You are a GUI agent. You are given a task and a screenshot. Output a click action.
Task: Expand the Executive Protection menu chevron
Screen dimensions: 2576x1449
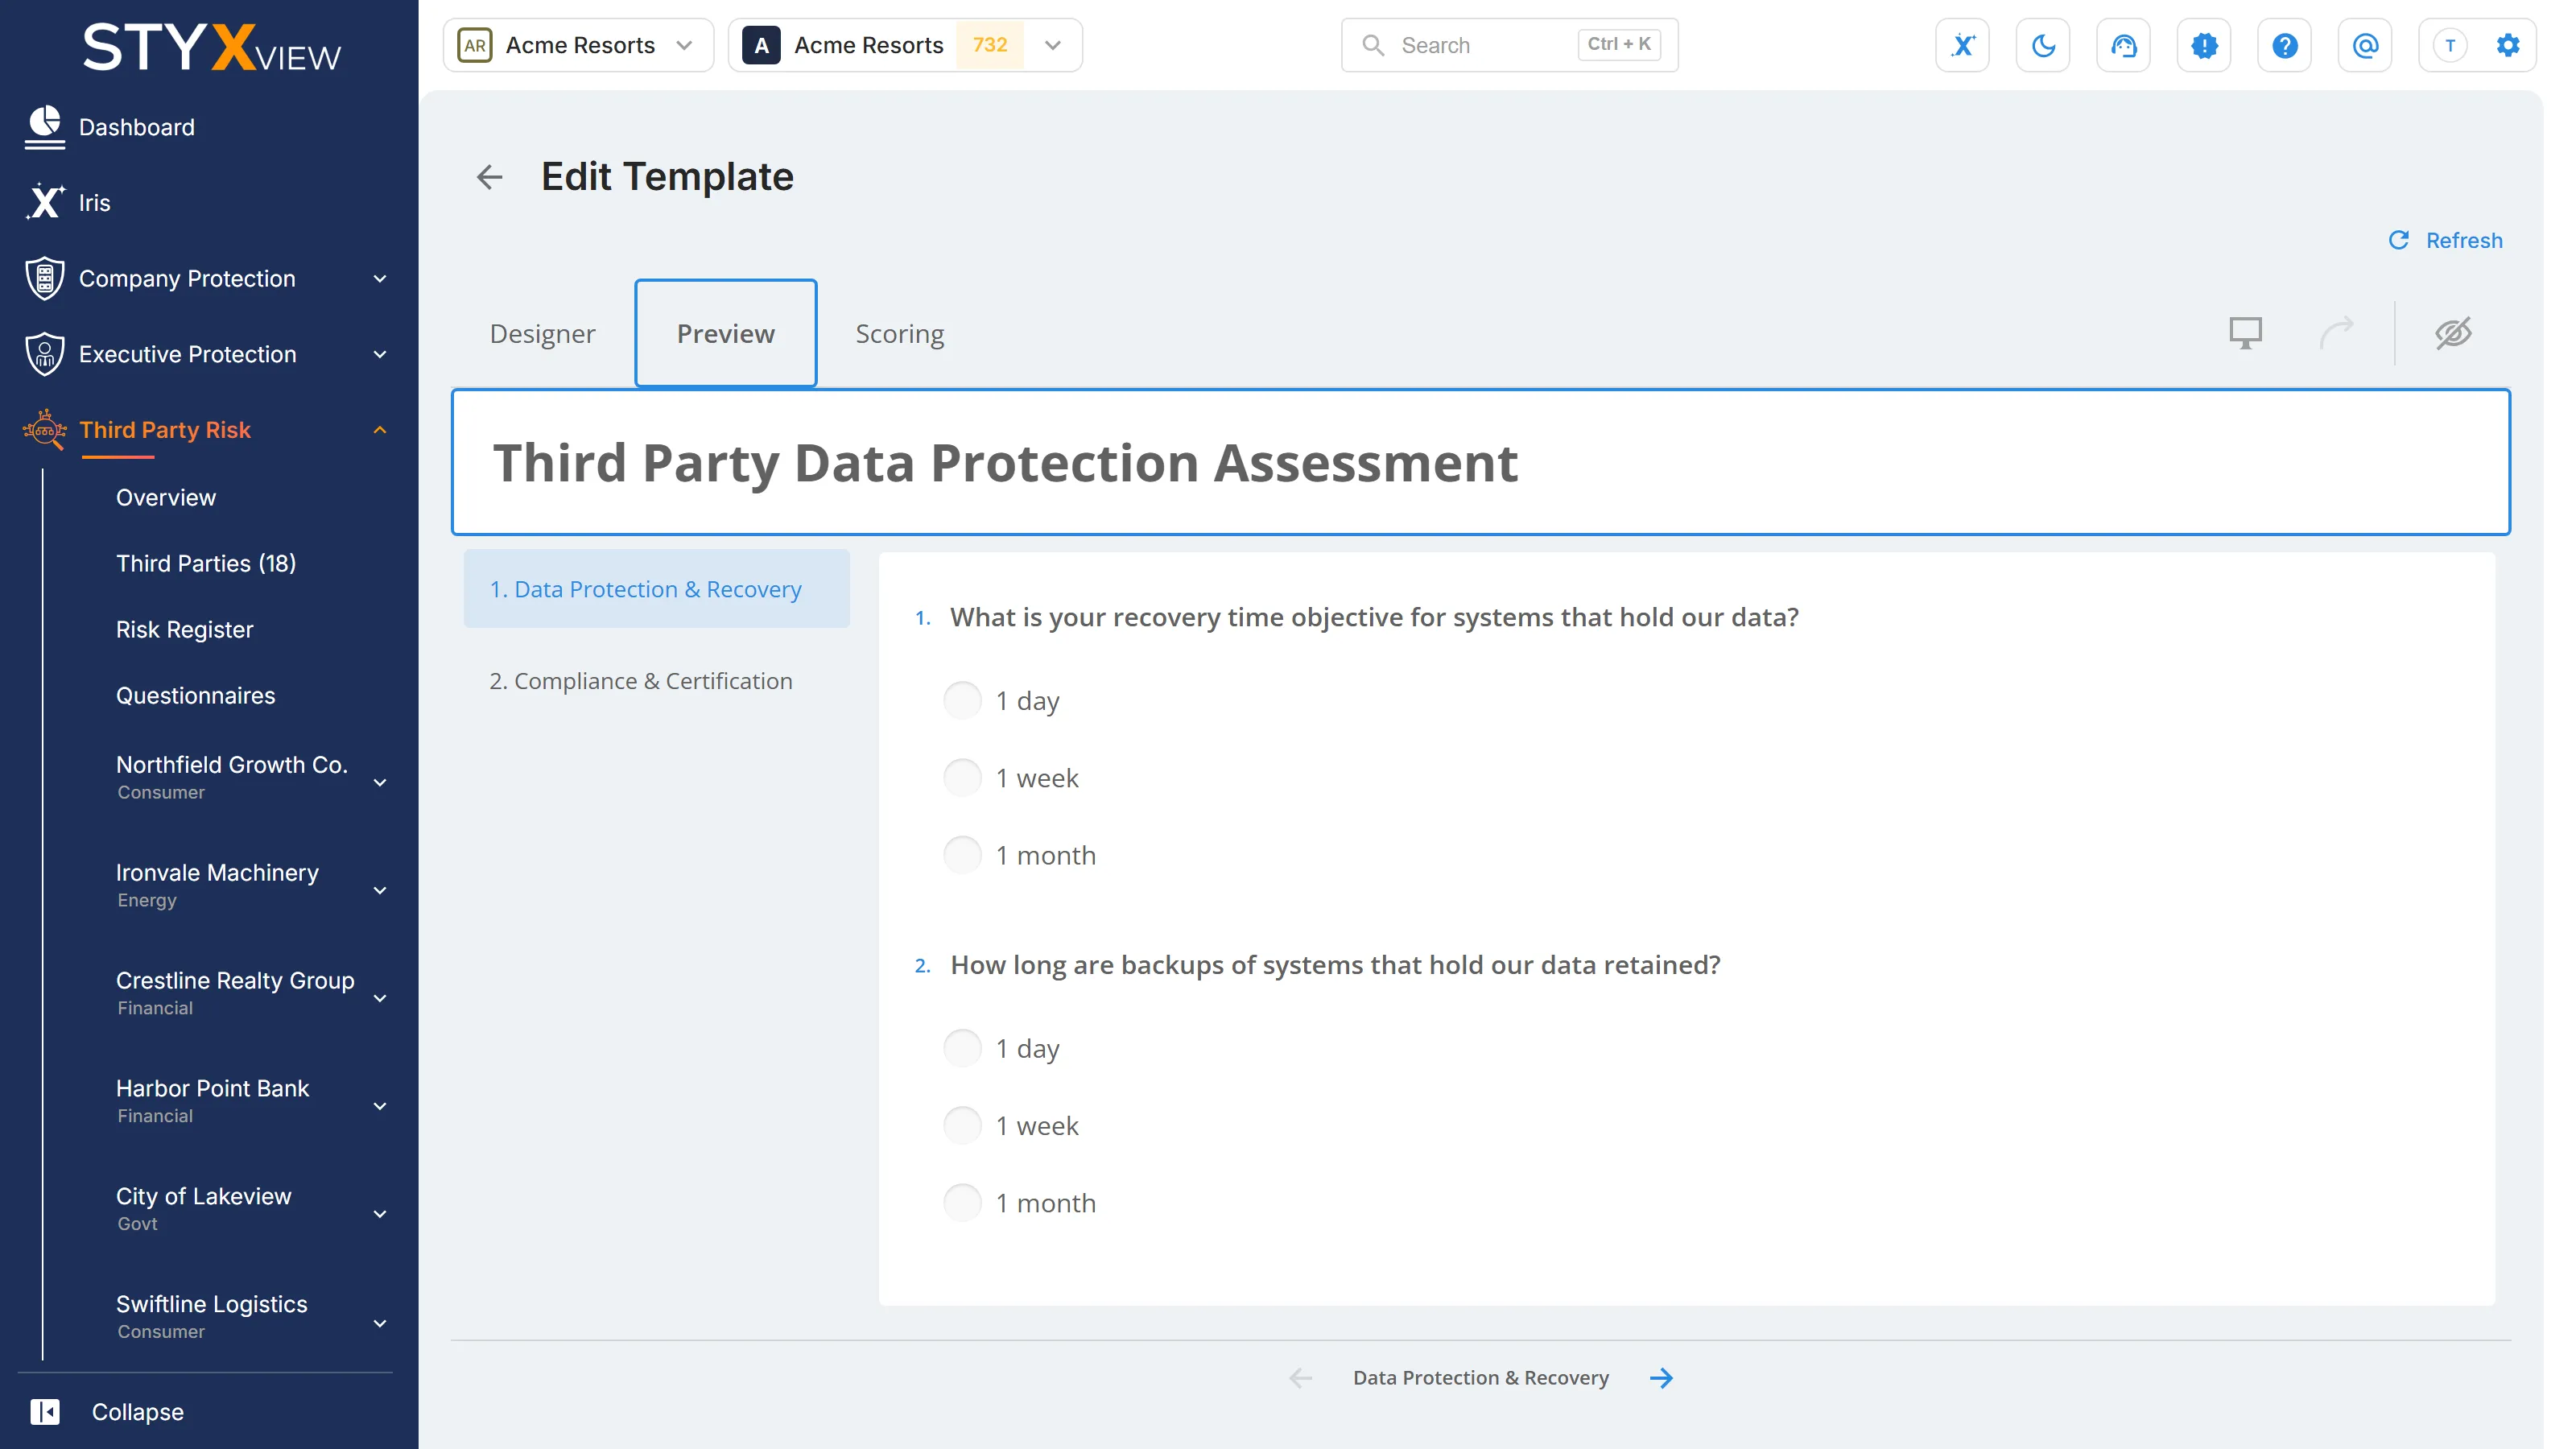click(x=380, y=355)
